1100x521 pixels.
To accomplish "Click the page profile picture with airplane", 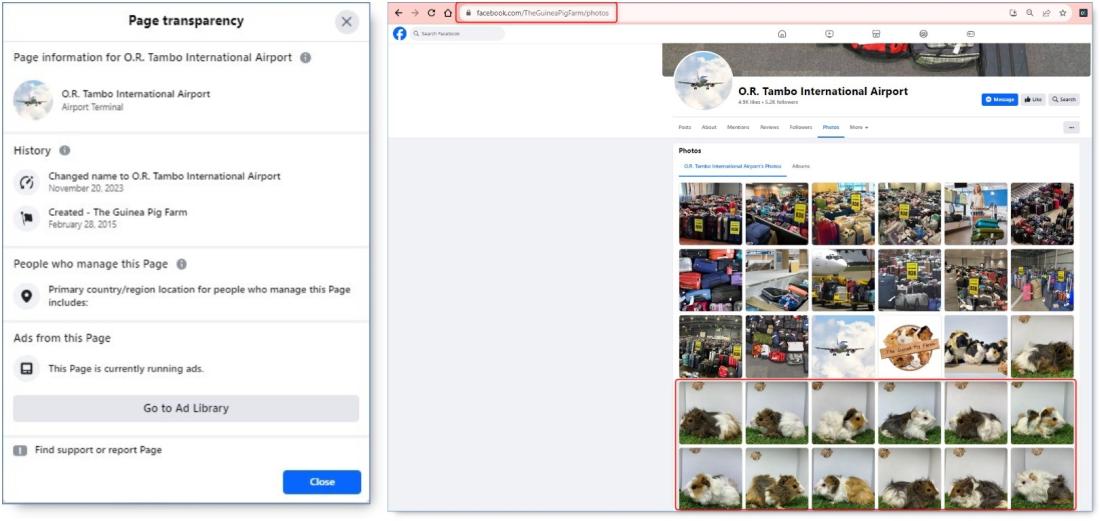I will [x=704, y=81].
